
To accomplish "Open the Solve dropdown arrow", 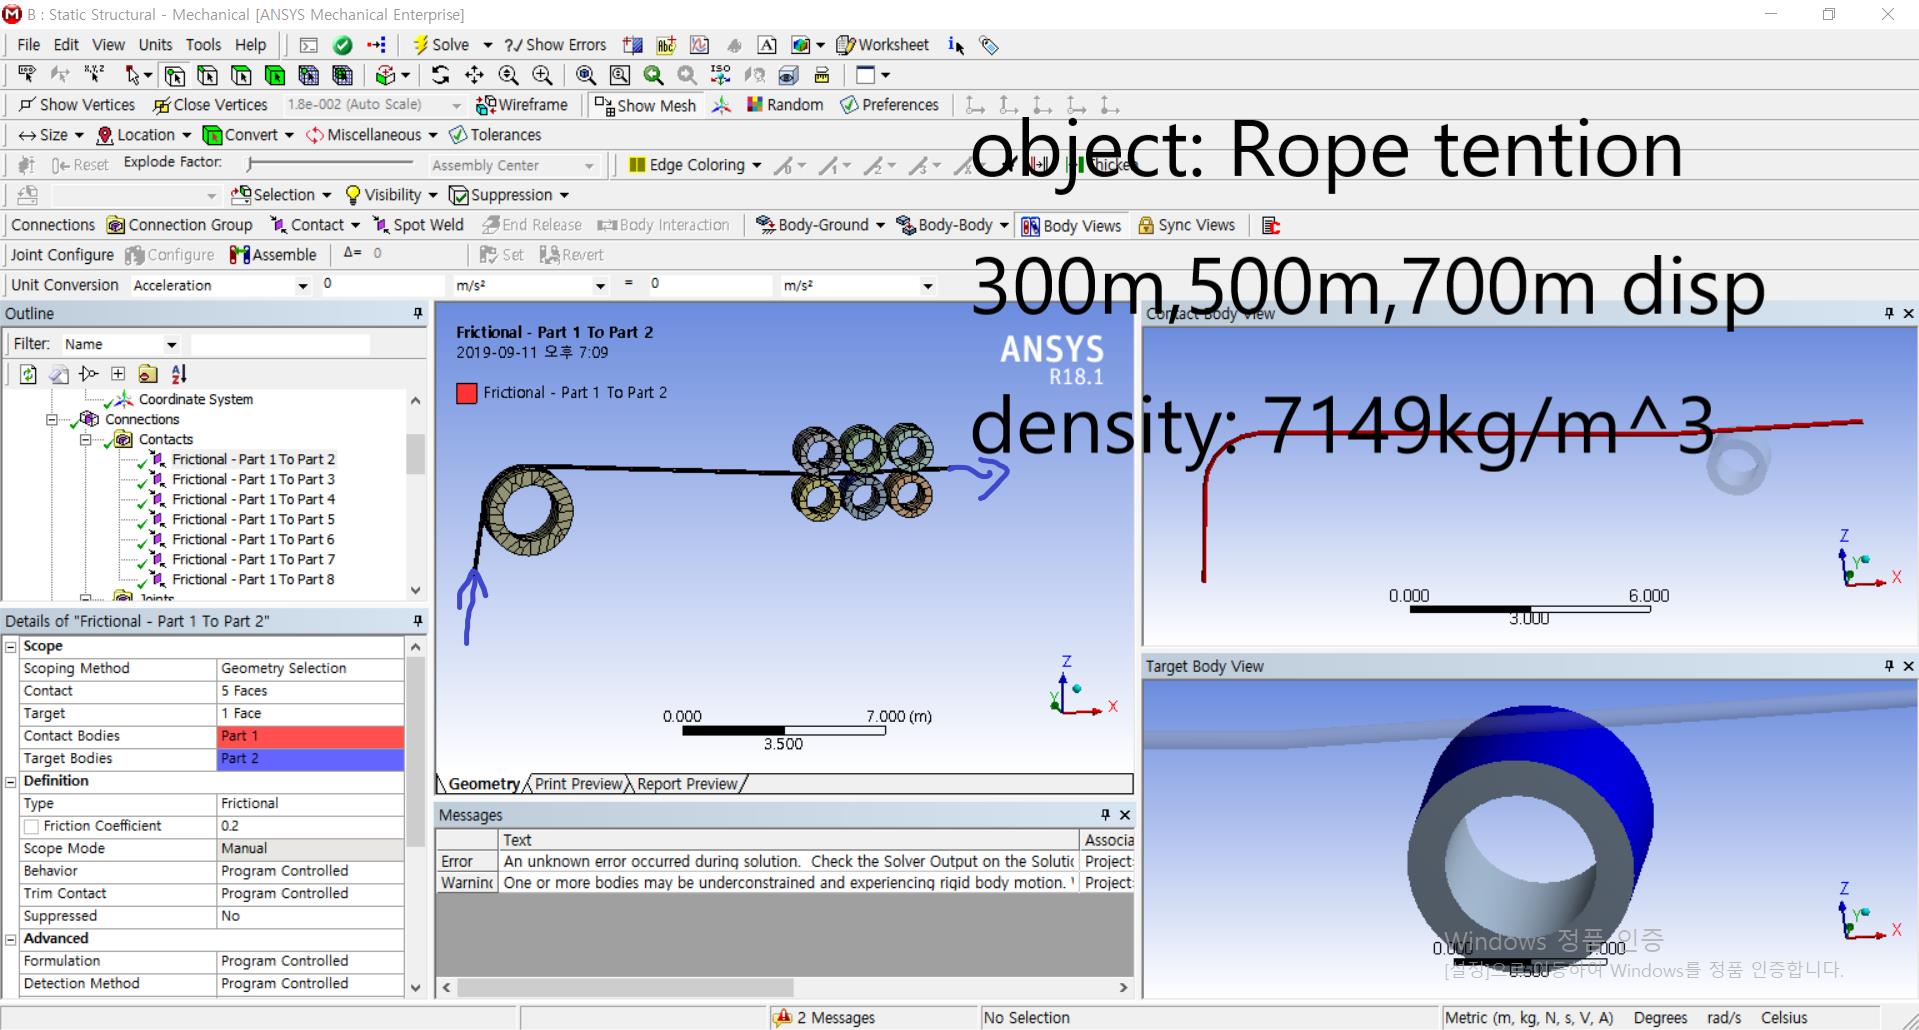I will pos(488,45).
